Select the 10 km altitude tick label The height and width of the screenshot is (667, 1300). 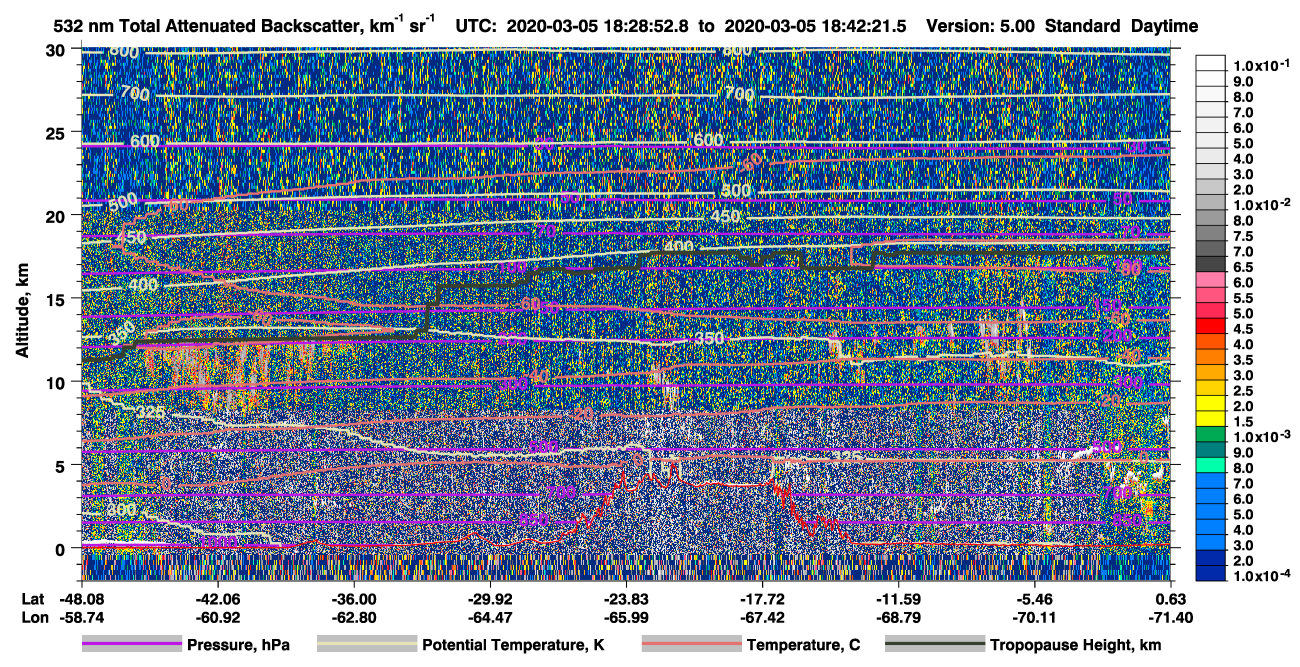[57, 382]
